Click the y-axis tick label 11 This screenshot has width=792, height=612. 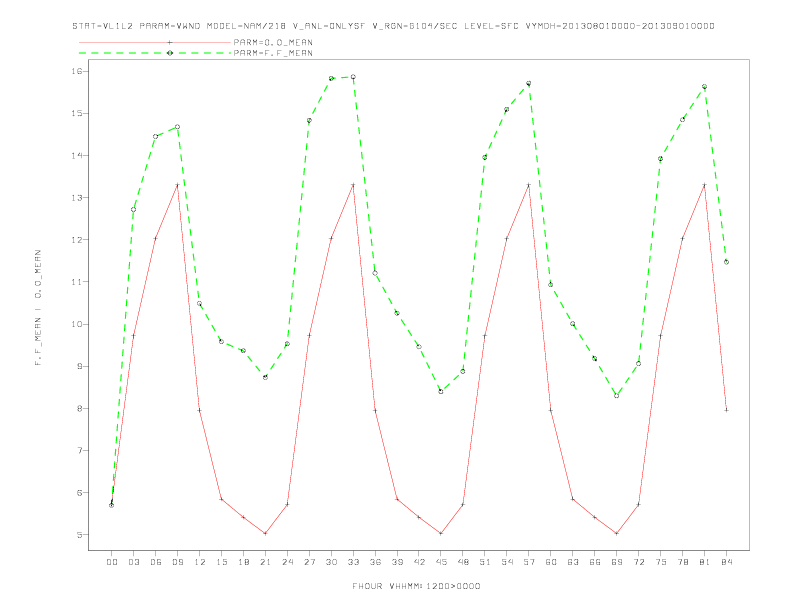point(77,282)
